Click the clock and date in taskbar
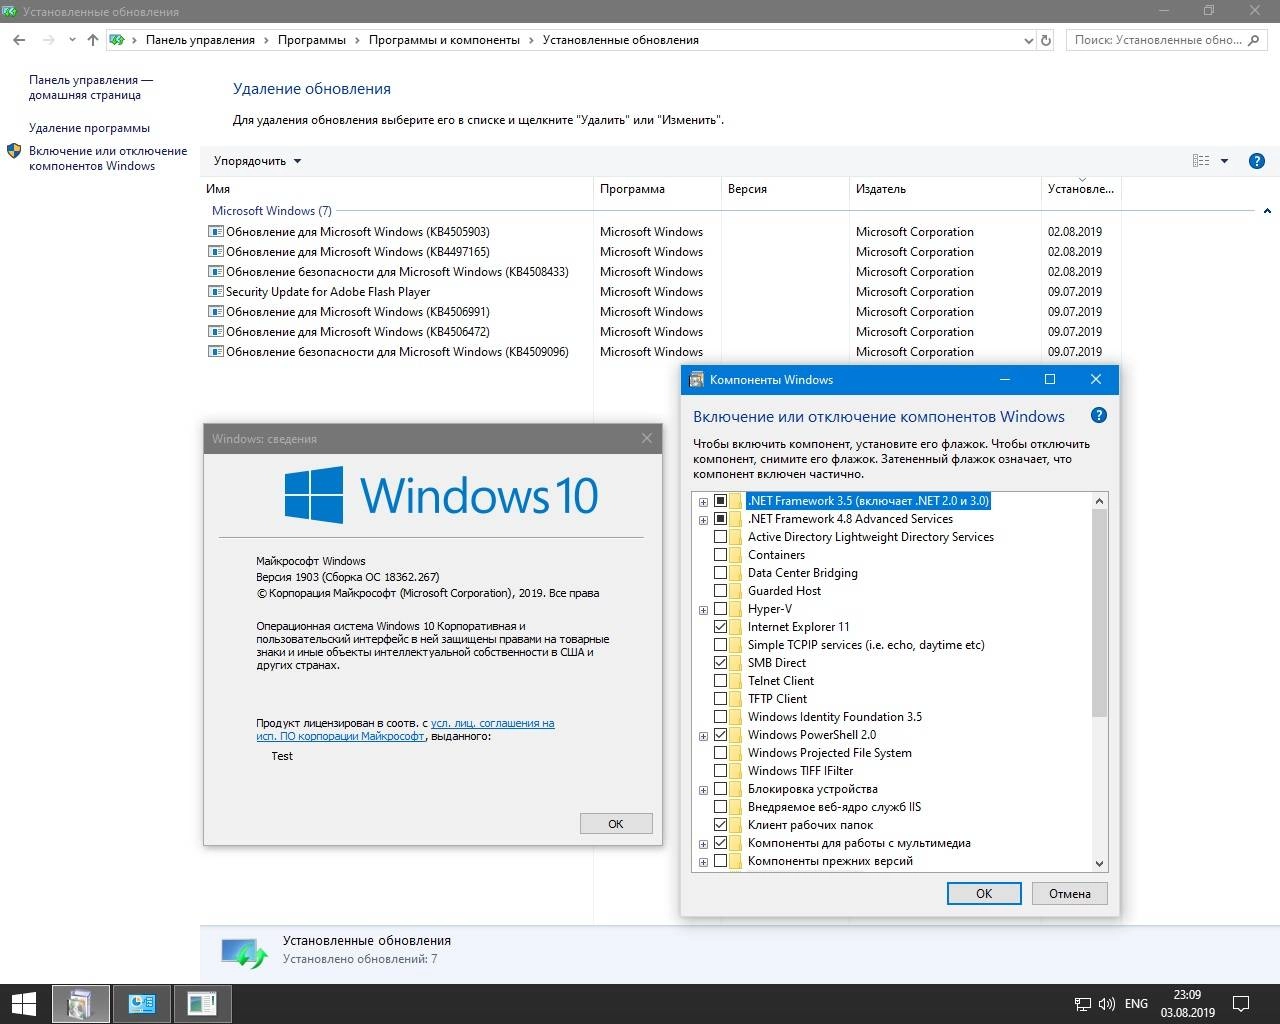Viewport: 1280px width, 1024px height. click(1187, 1004)
